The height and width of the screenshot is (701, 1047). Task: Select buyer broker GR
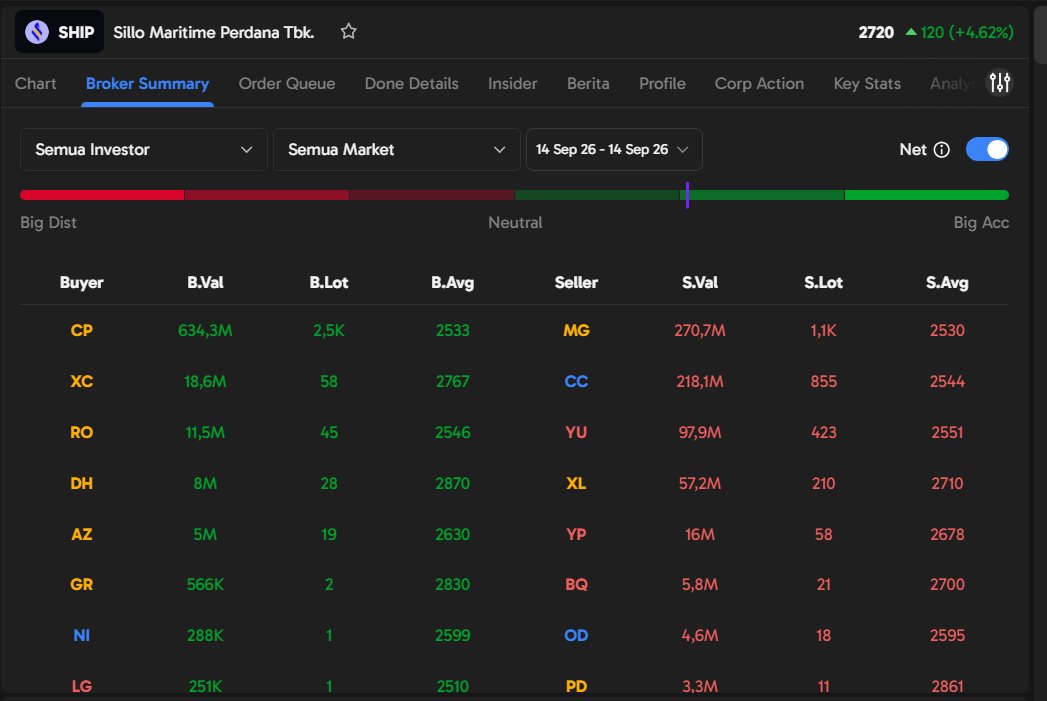pyautogui.click(x=81, y=585)
